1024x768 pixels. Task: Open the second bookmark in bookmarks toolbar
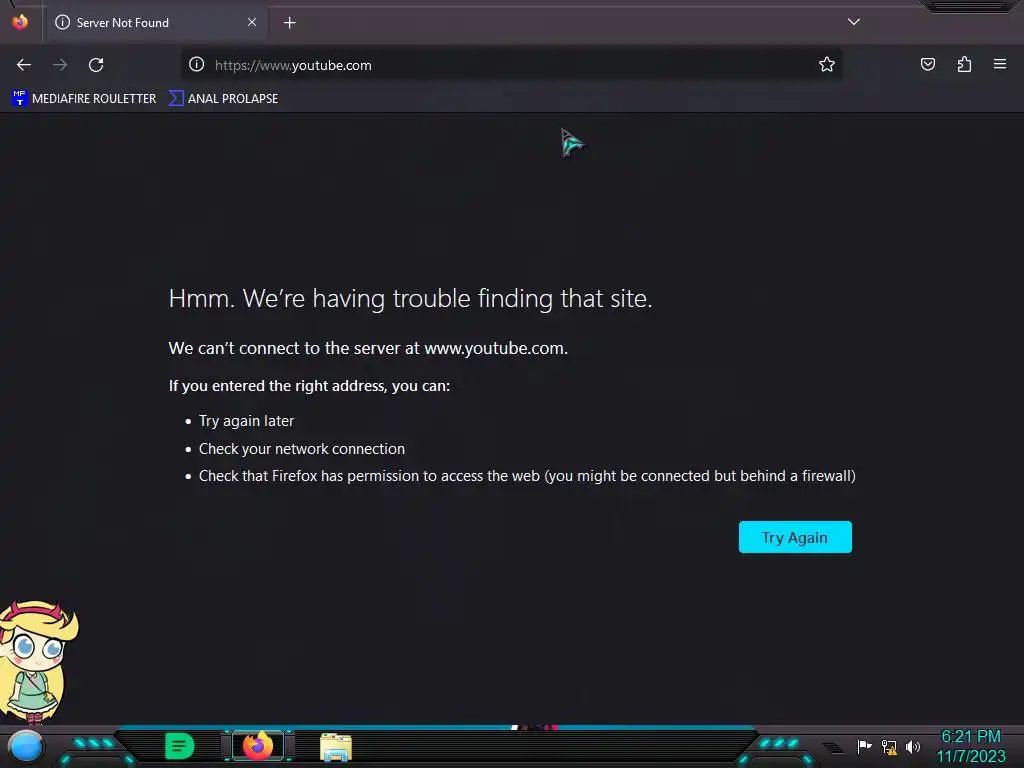[223, 99]
